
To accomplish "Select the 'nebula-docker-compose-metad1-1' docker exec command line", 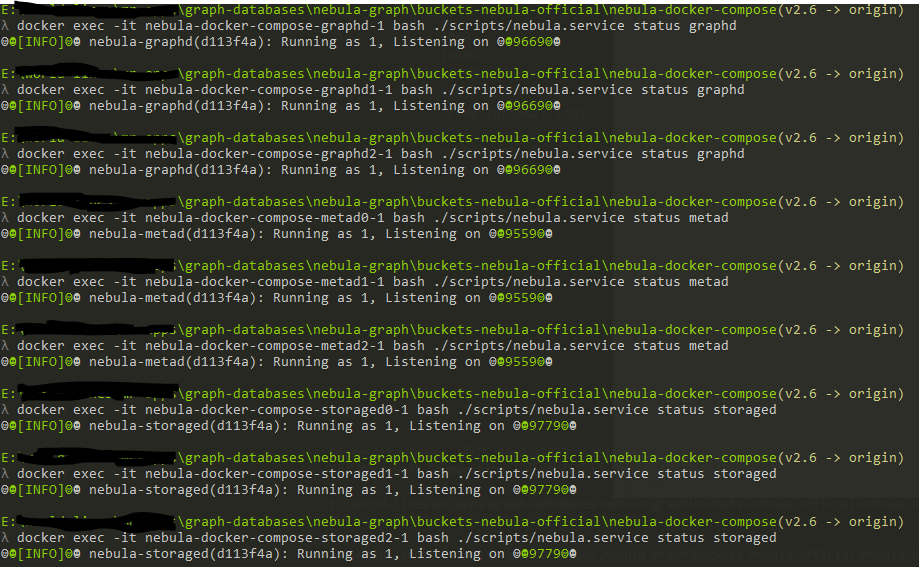I will pos(365,281).
